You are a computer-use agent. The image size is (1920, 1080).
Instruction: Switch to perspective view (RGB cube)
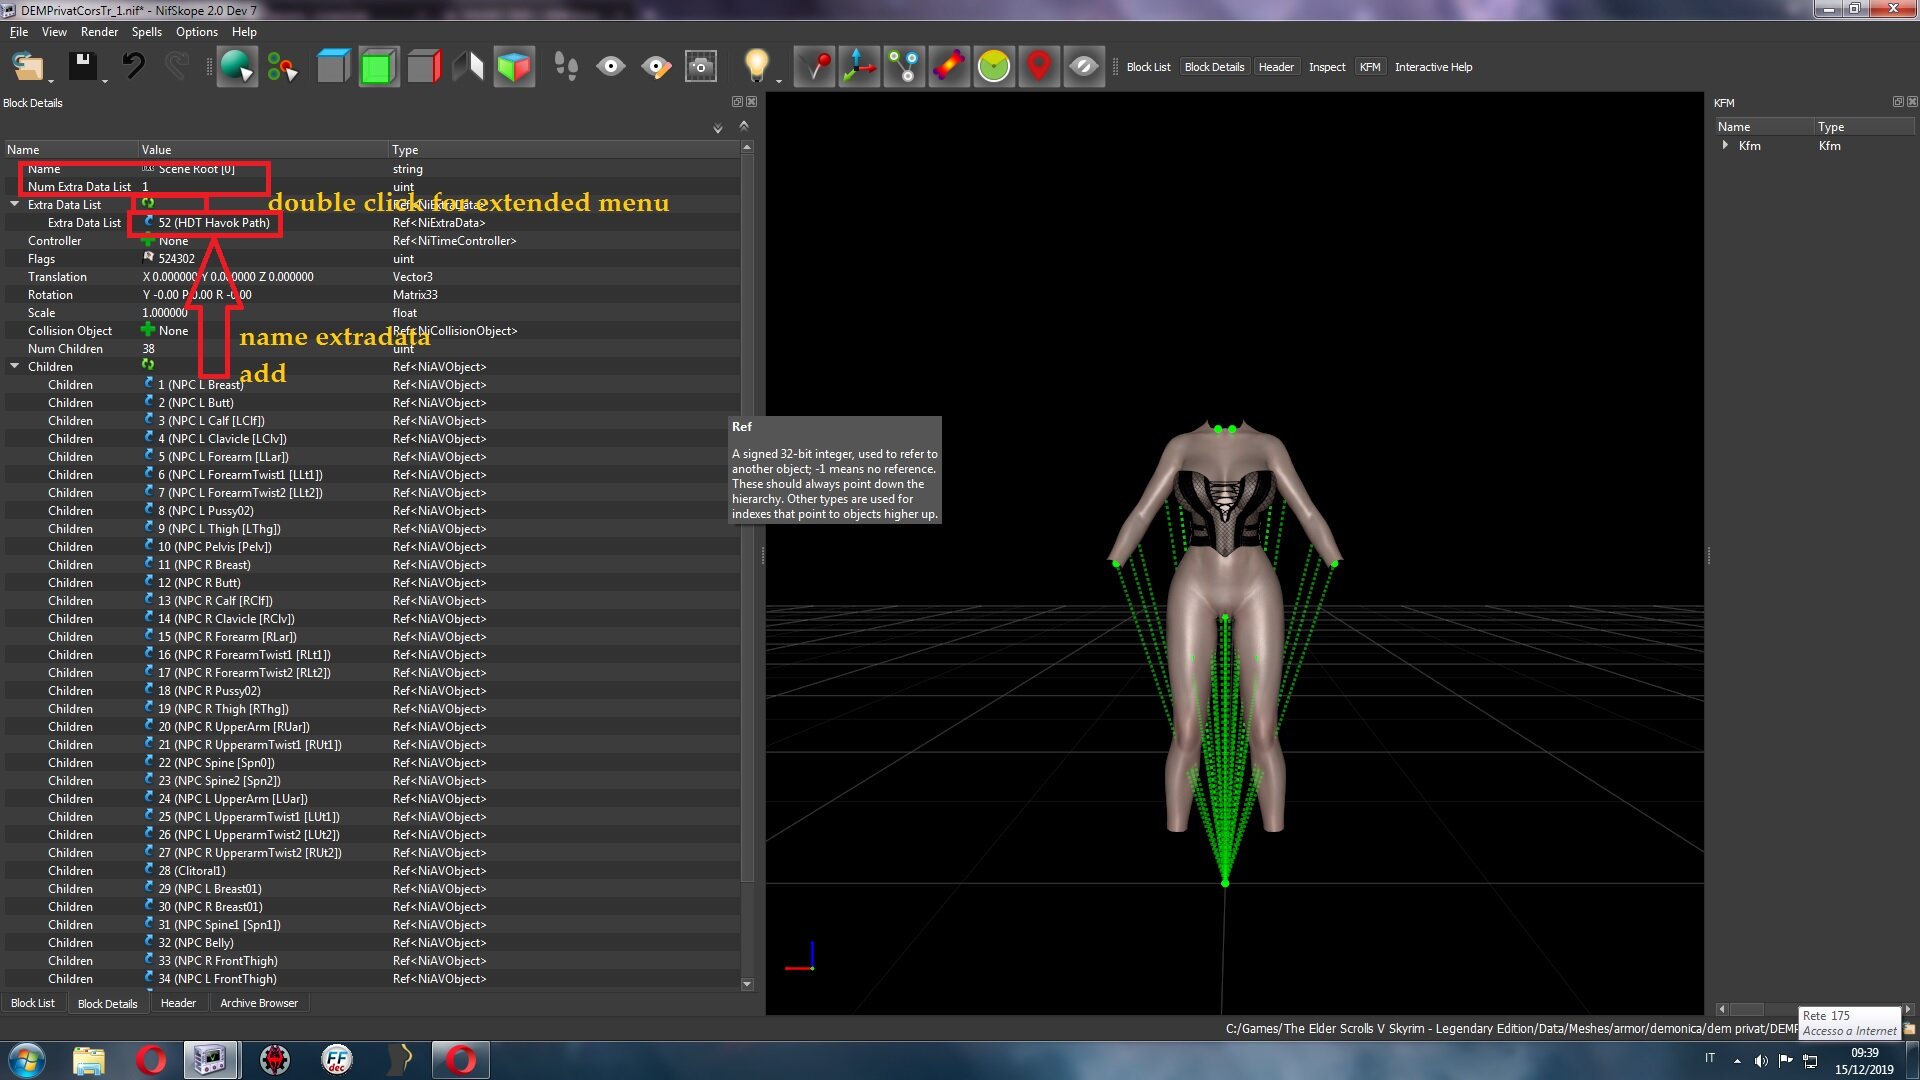pyautogui.click(x=514, y=67)
